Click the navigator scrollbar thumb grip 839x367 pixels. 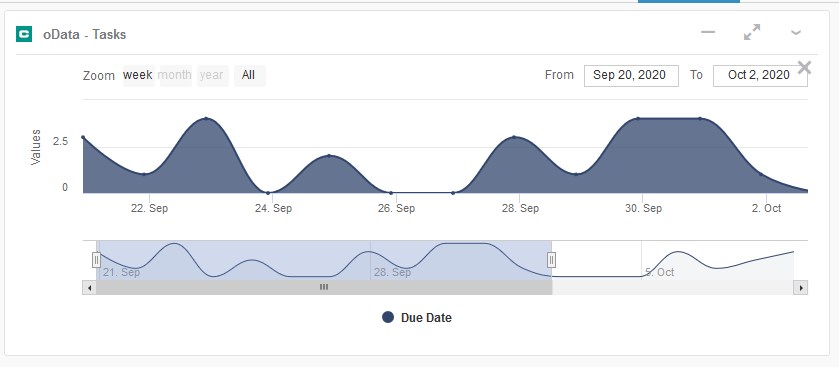click(x=324, y=287)
